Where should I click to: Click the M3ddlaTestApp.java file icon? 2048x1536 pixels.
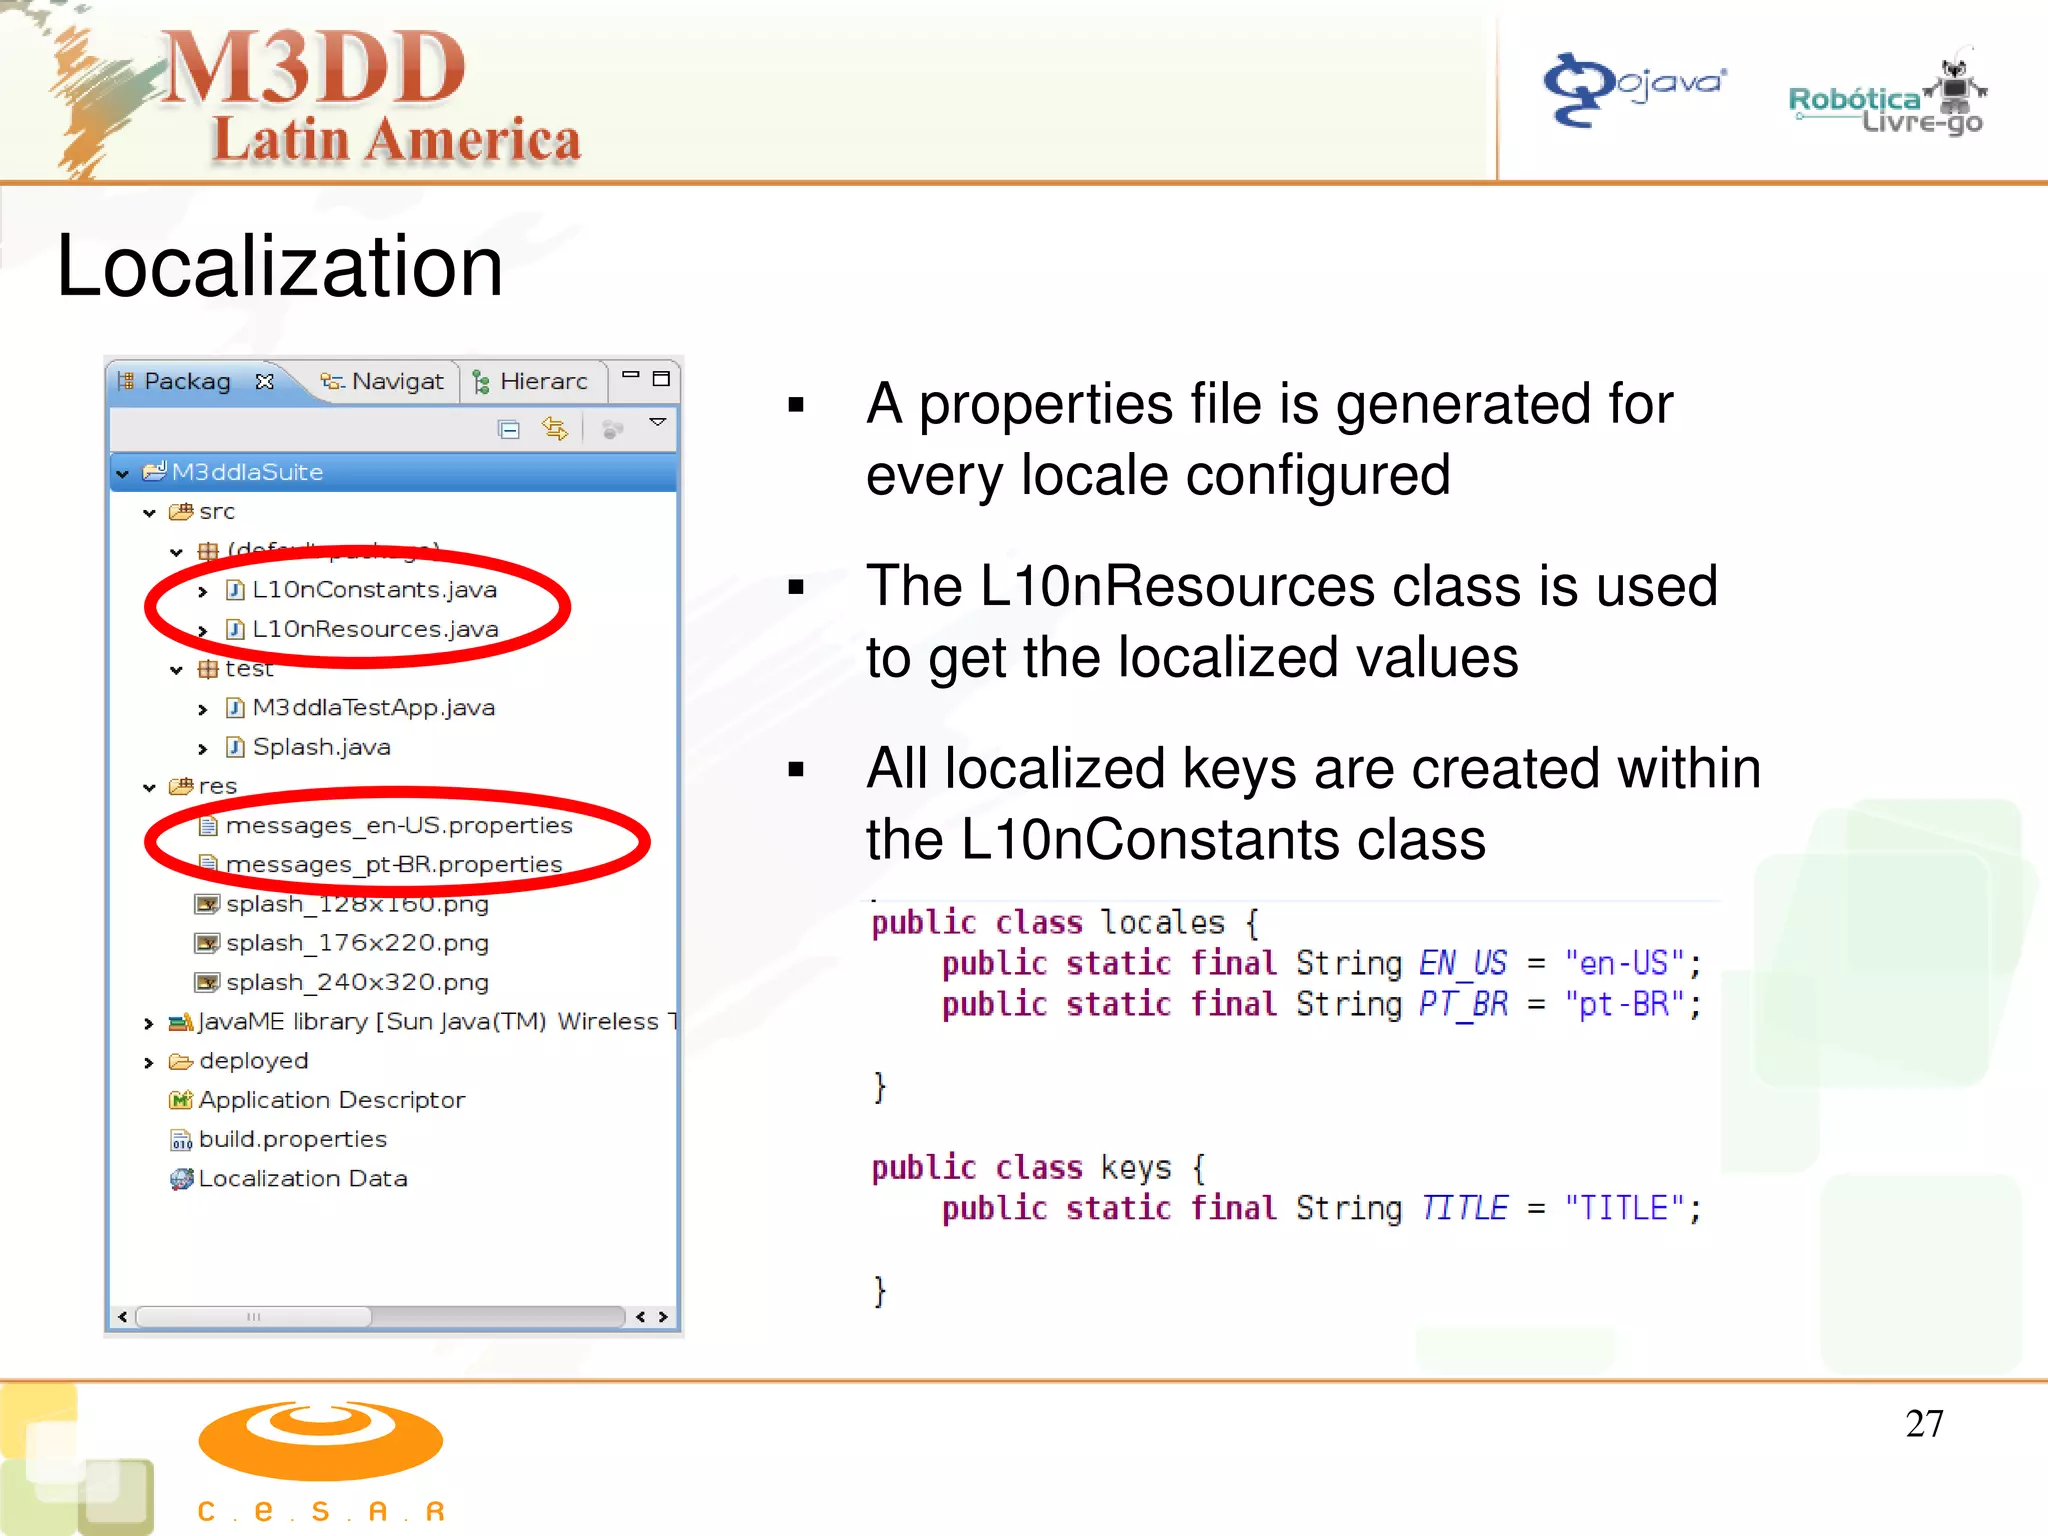tap(235, 708)
